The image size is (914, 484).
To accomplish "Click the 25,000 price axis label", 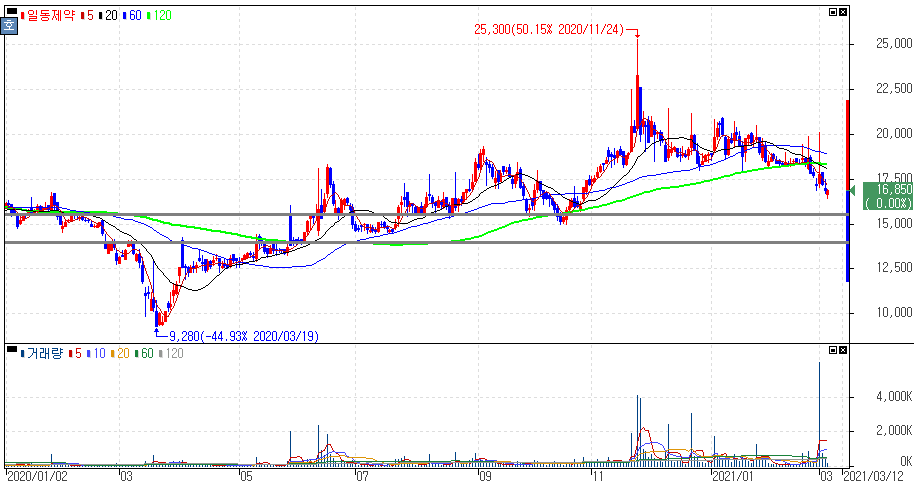I will (x=894, y=44).
